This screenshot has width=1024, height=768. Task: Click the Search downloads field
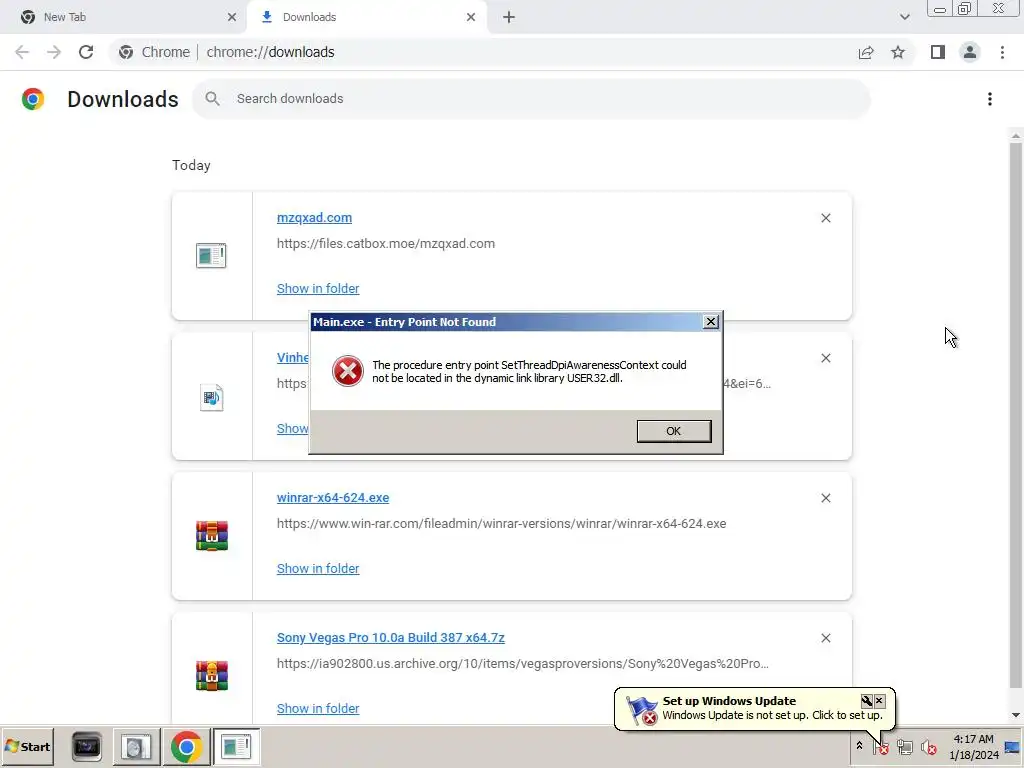coord(531,99)
